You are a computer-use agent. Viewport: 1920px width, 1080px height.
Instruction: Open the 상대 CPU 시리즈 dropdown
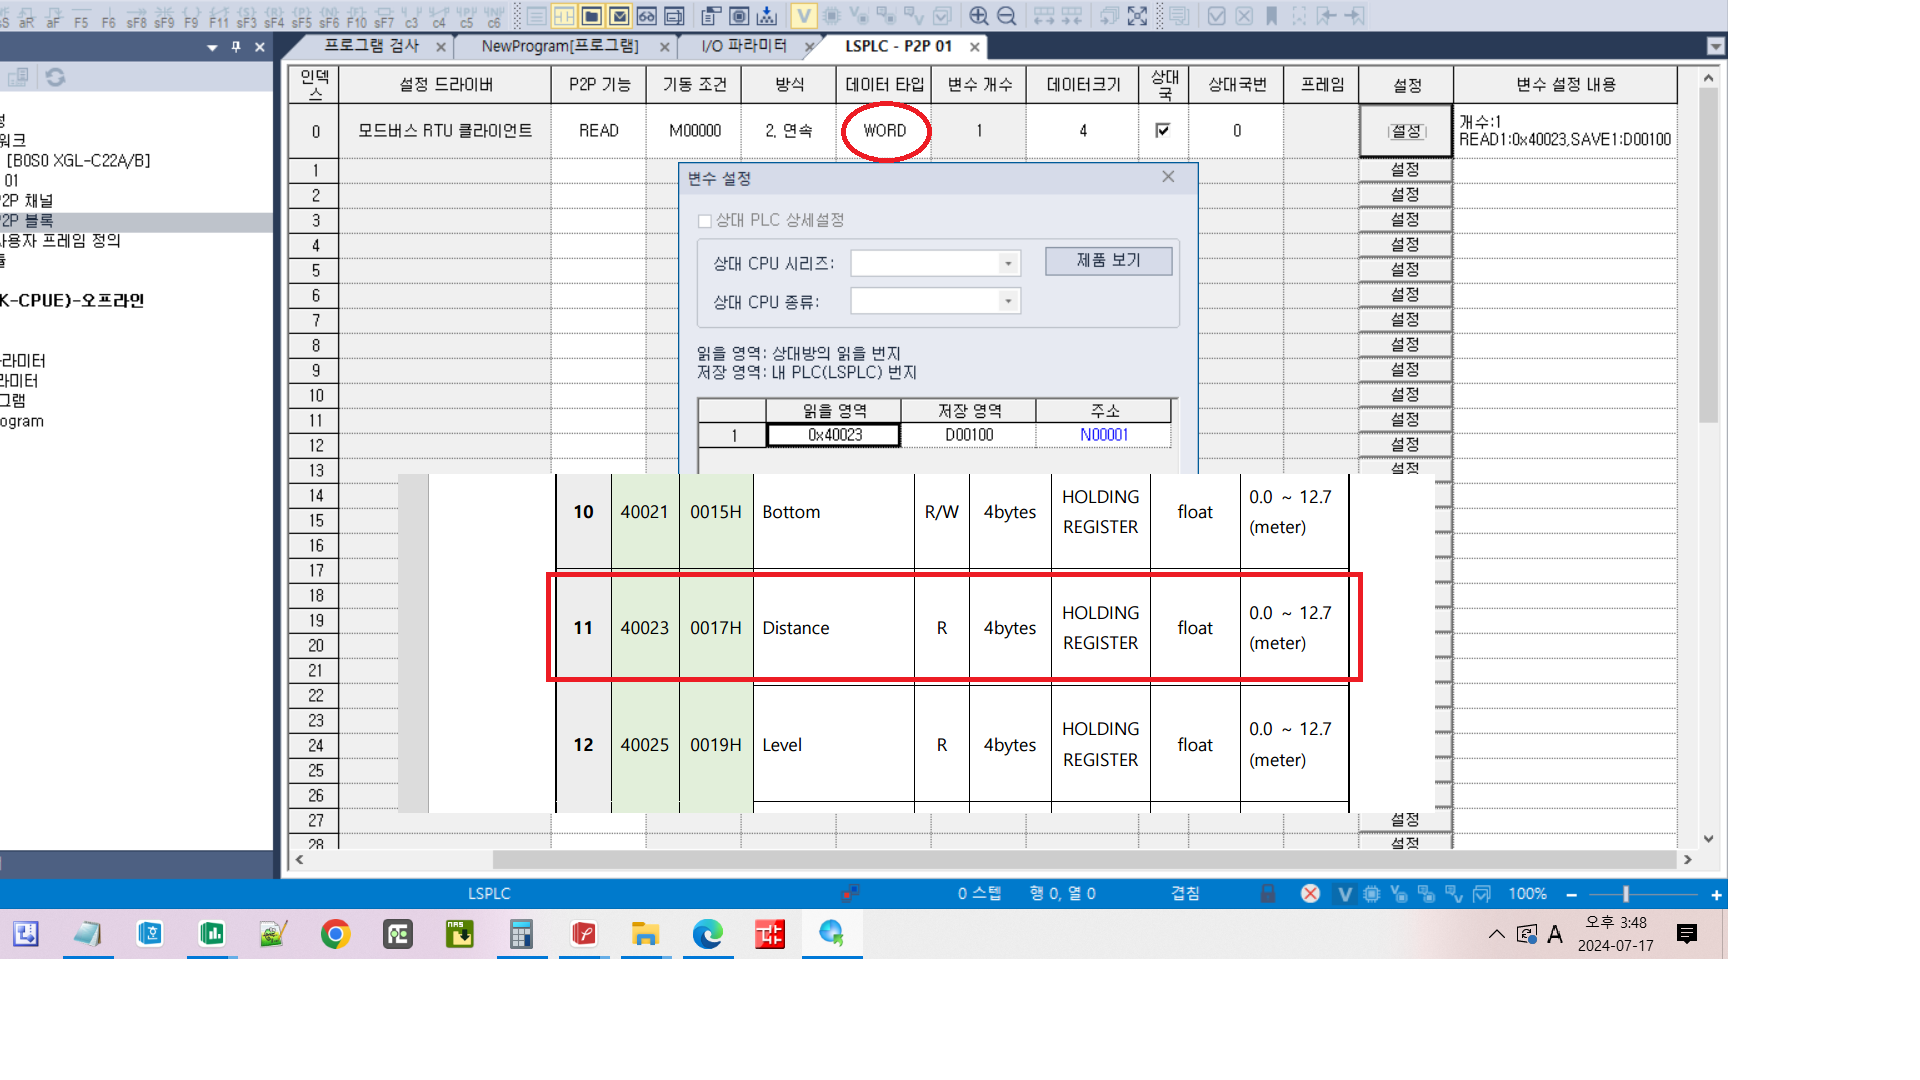click(x=1007, y=263)
